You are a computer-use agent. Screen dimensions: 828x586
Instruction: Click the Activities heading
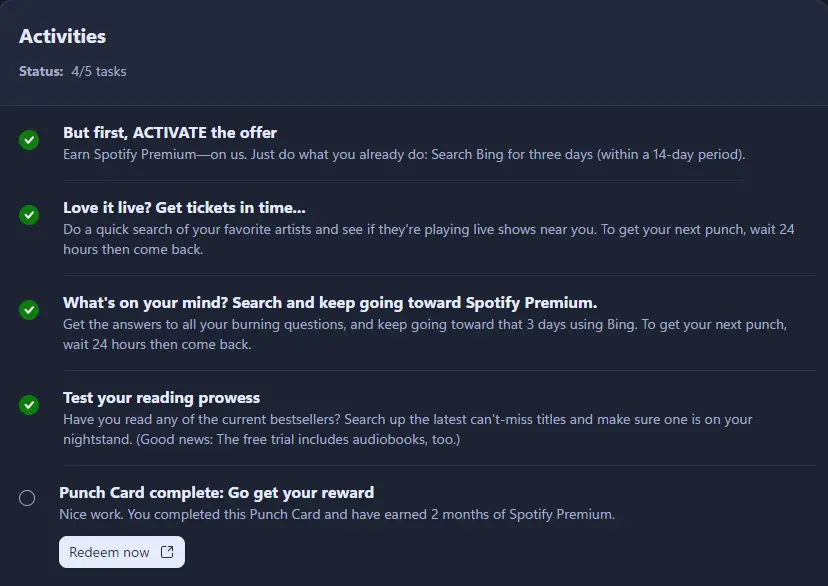tap(62, 36)
